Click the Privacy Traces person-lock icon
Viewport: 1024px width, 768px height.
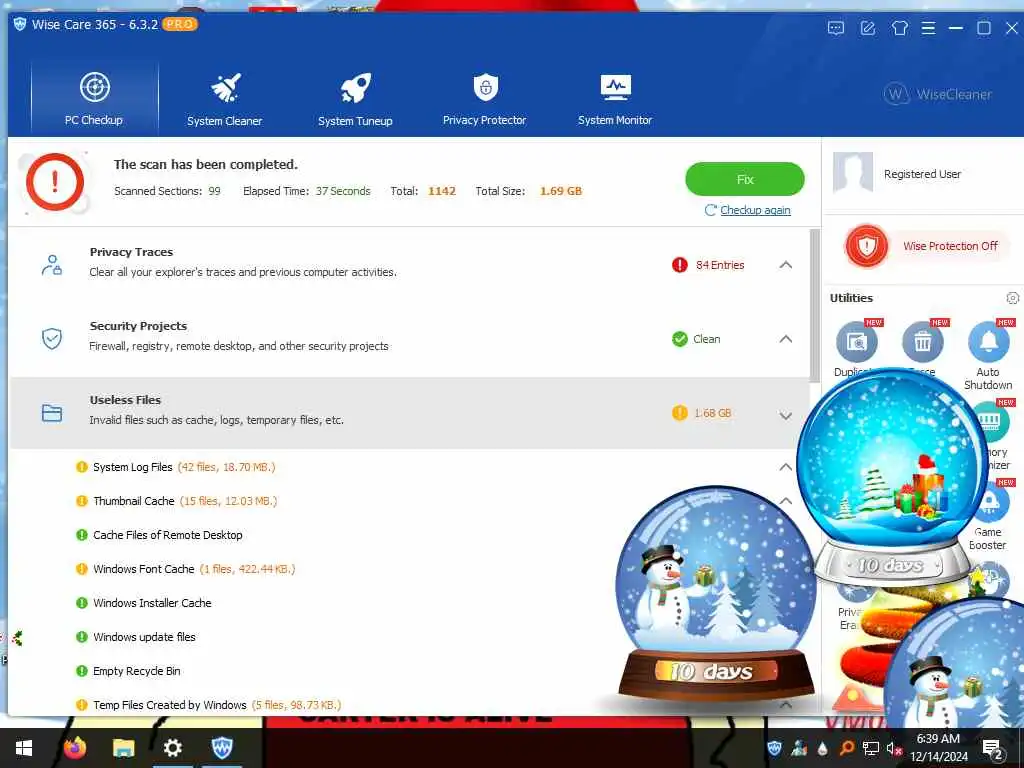coord(52,265)
